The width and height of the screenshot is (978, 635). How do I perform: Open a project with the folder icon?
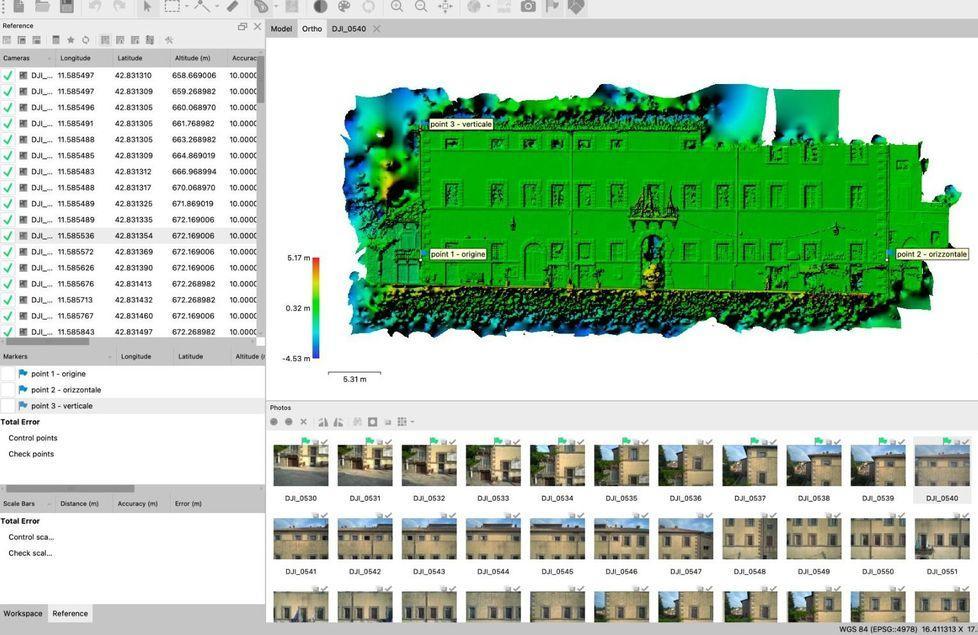tap(42, 6)
